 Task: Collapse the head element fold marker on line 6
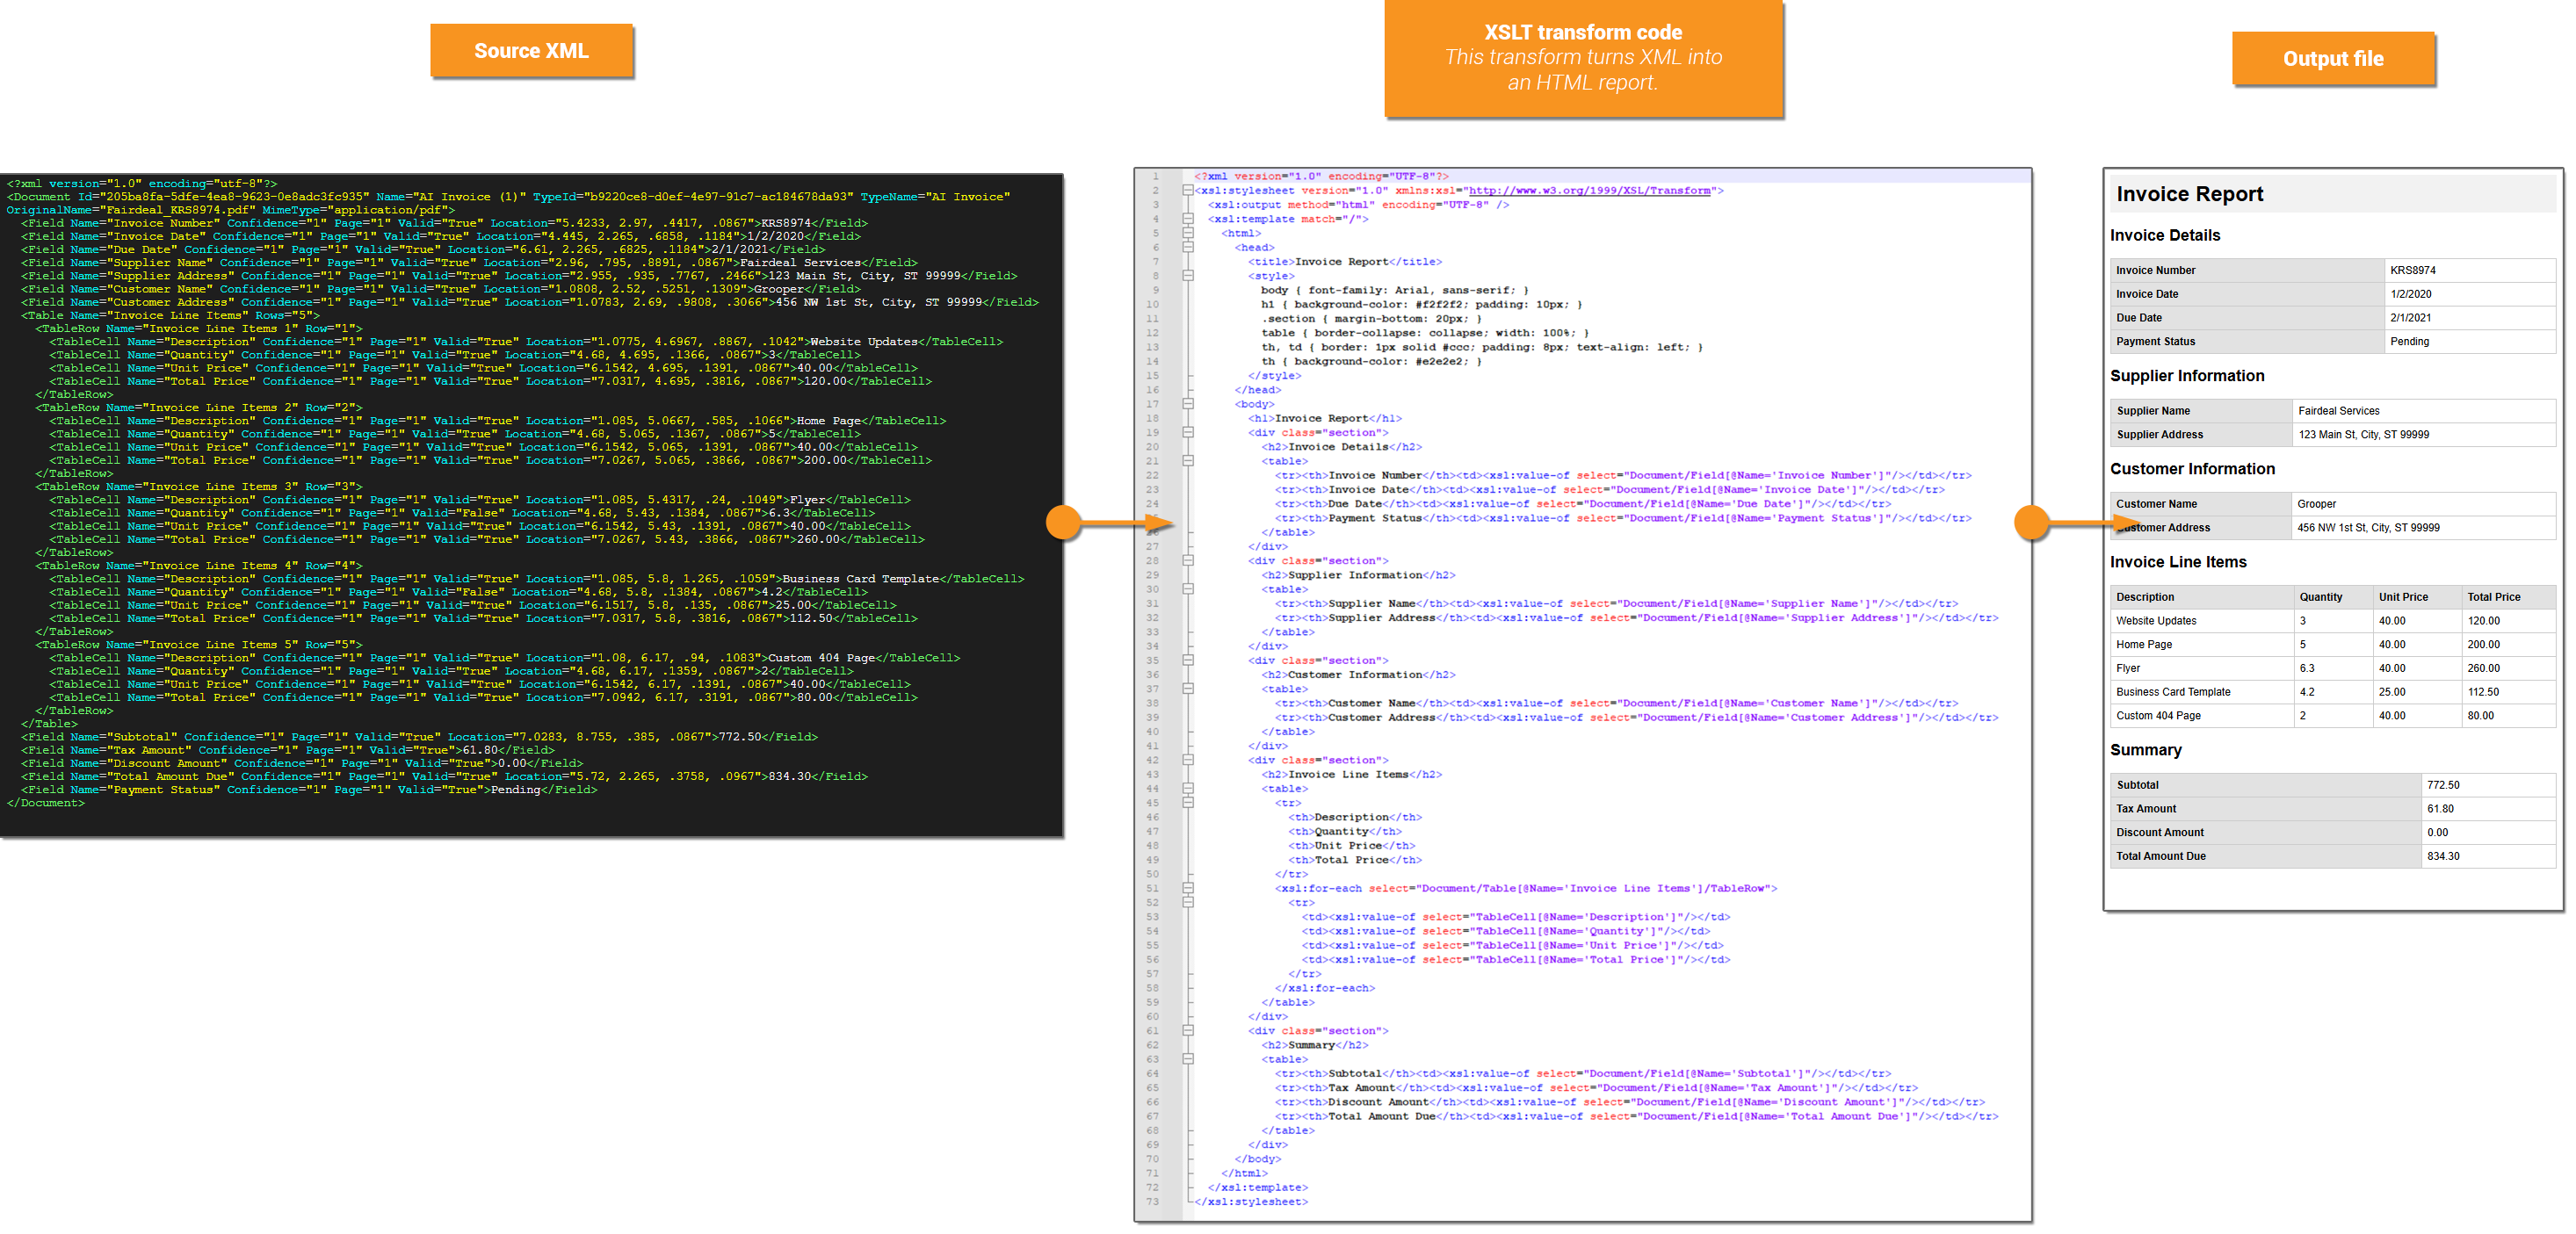click(x=1188, y=247)
